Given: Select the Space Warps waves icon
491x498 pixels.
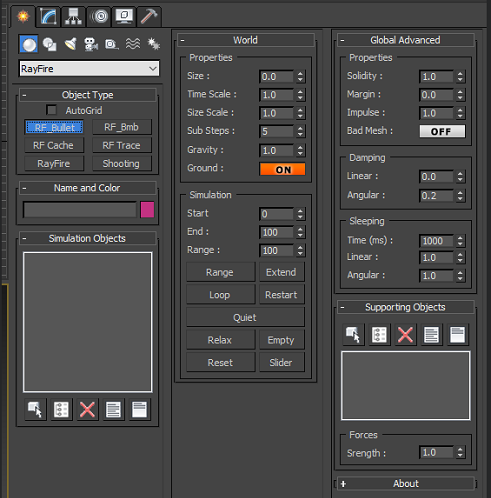Looking at the screenshot, I should 133,44.
